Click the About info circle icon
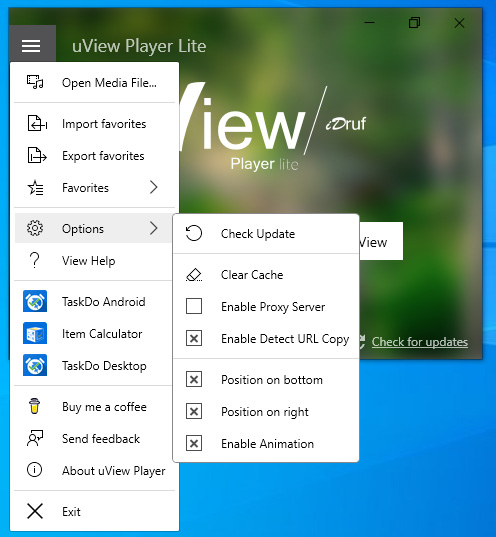 point(35,470)
